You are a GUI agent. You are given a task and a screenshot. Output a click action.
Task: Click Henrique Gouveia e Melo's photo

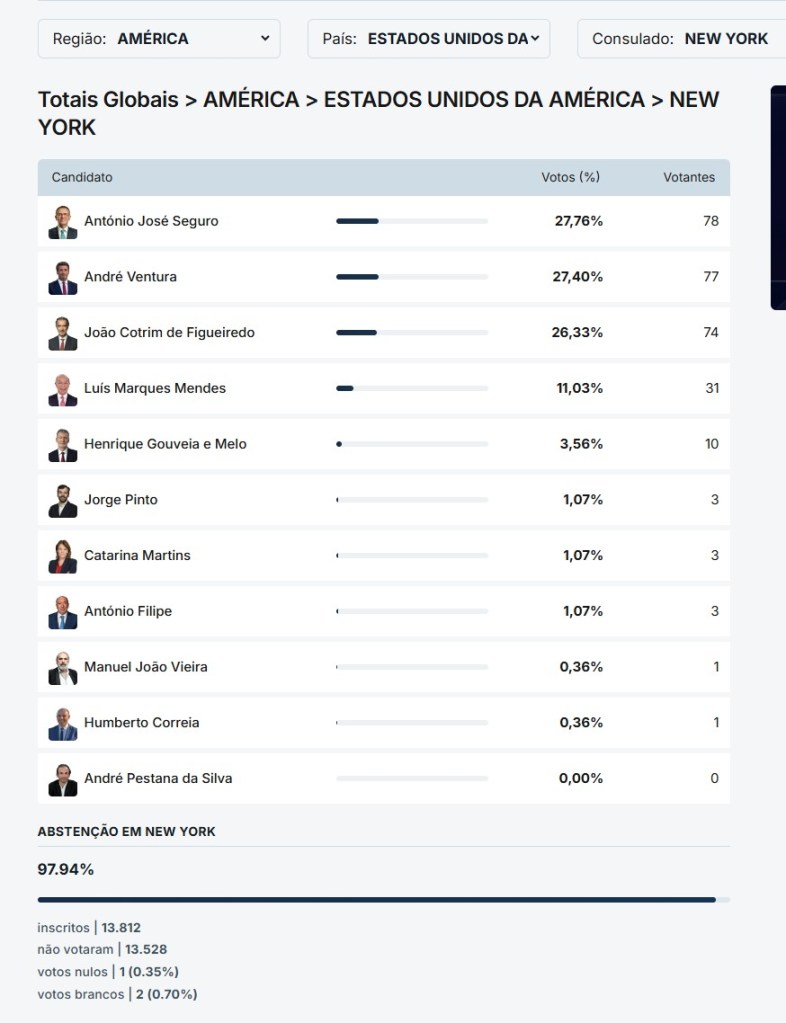pyautogui.click(x=62, y=445)
